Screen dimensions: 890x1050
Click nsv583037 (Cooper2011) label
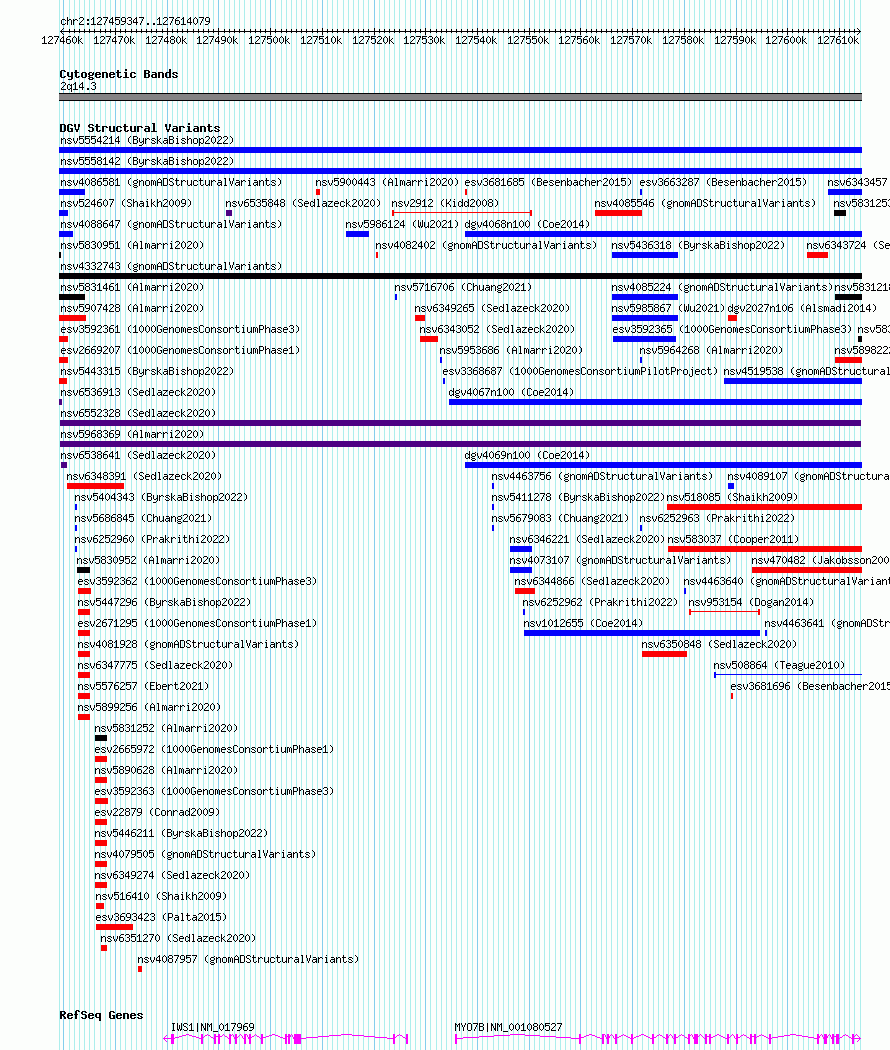pos(733,539)
